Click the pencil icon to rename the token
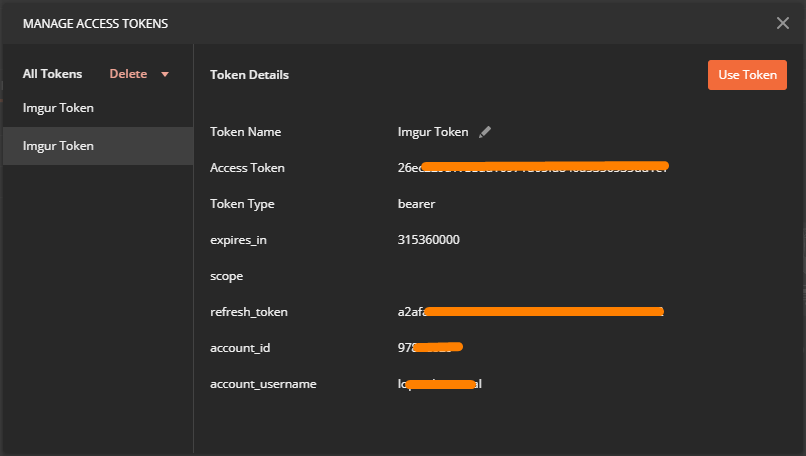The height and width of the screenshot is (456, 806). click(485, 132)
